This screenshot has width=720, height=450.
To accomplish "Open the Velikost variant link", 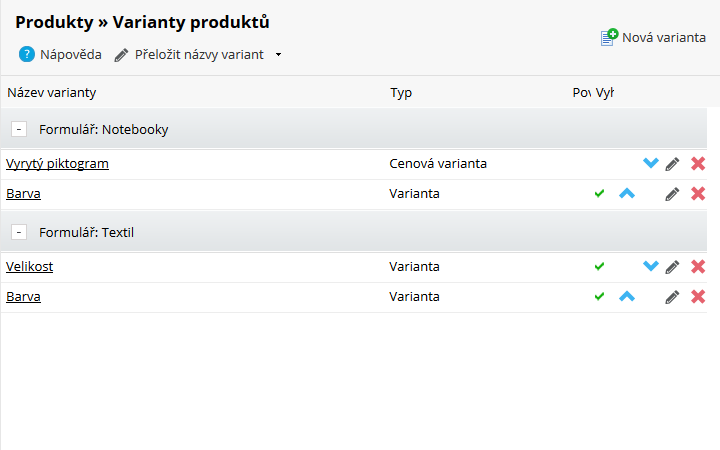I will coord(29,266).
